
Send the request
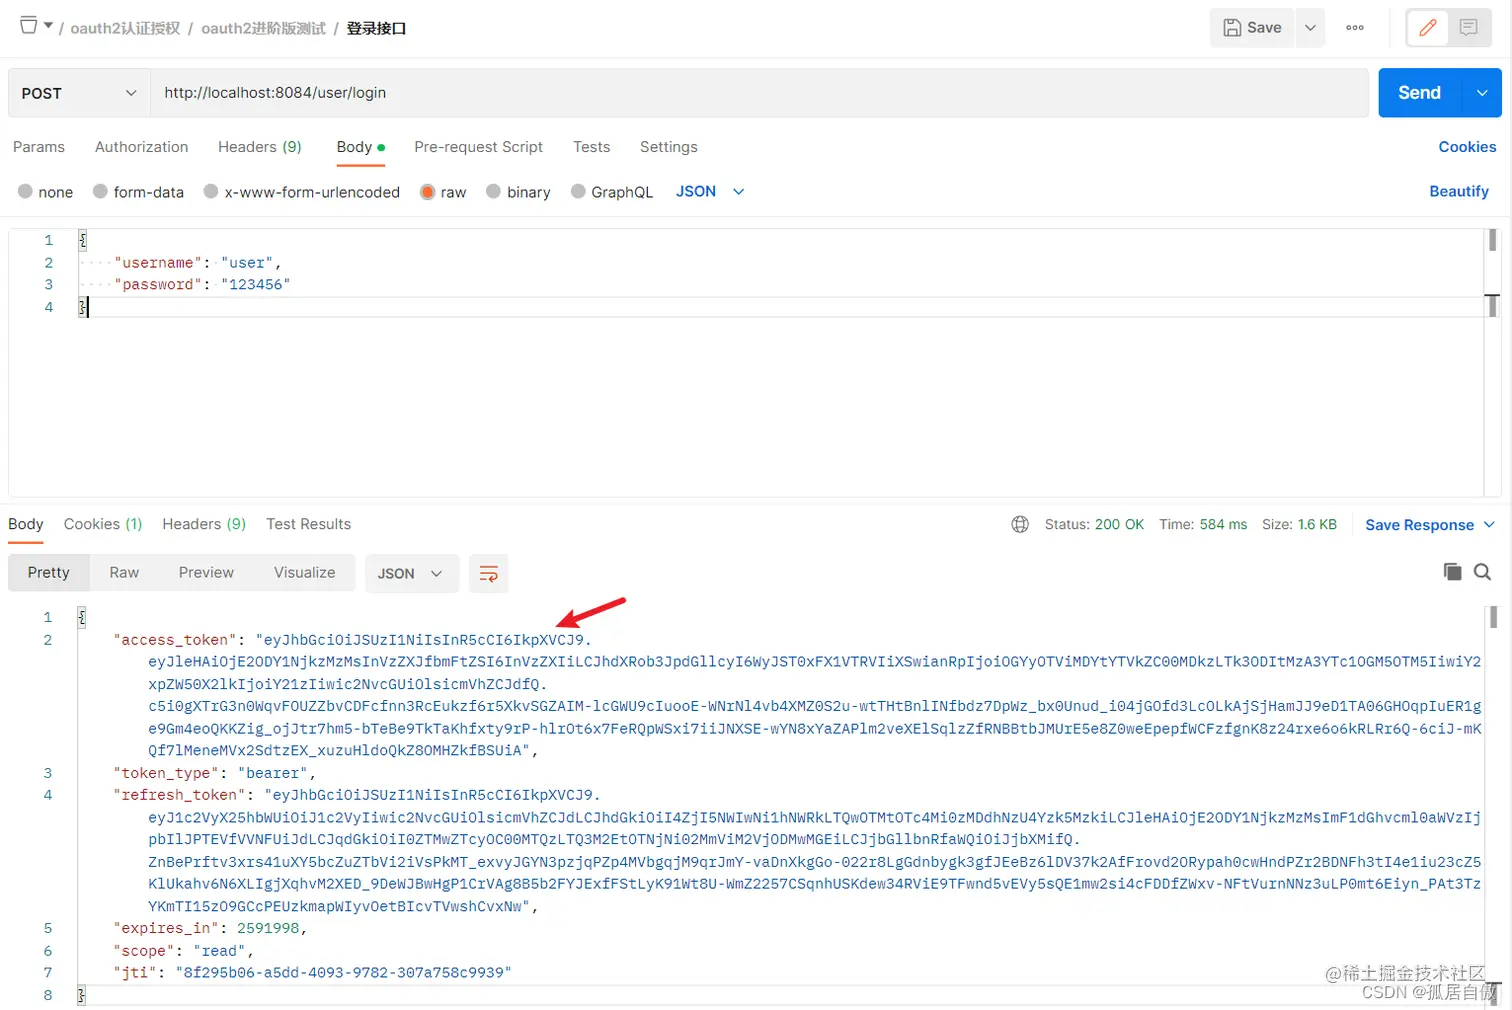(1419, 93)
